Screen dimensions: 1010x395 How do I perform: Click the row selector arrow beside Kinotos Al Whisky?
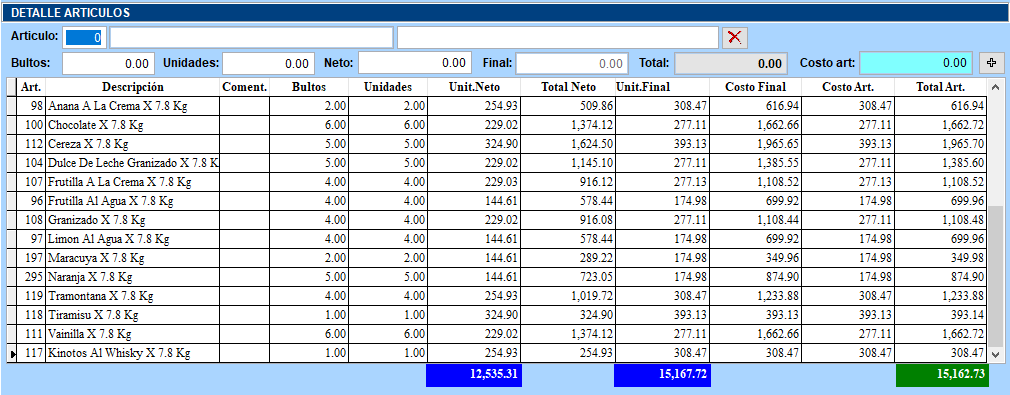(13, 354)
